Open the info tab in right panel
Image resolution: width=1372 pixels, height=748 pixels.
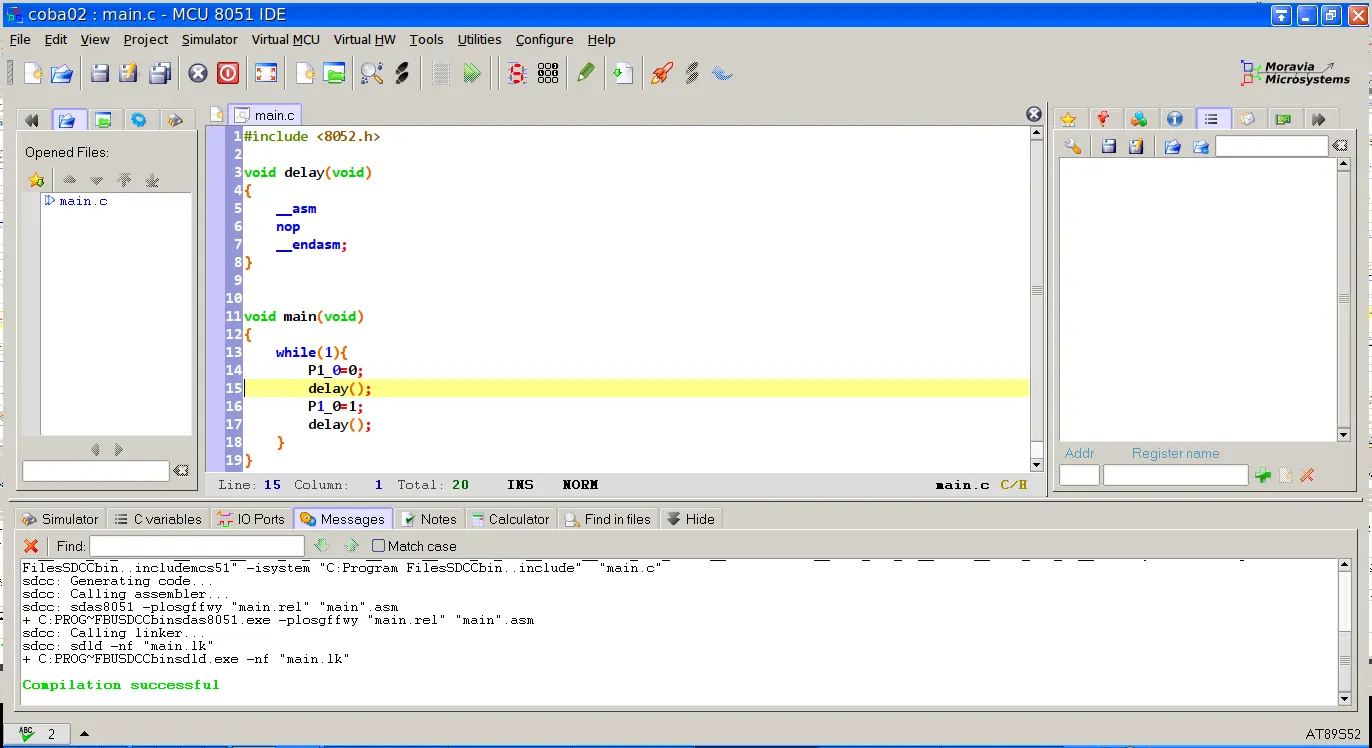pyautogui.click(x=1175, y=119)
